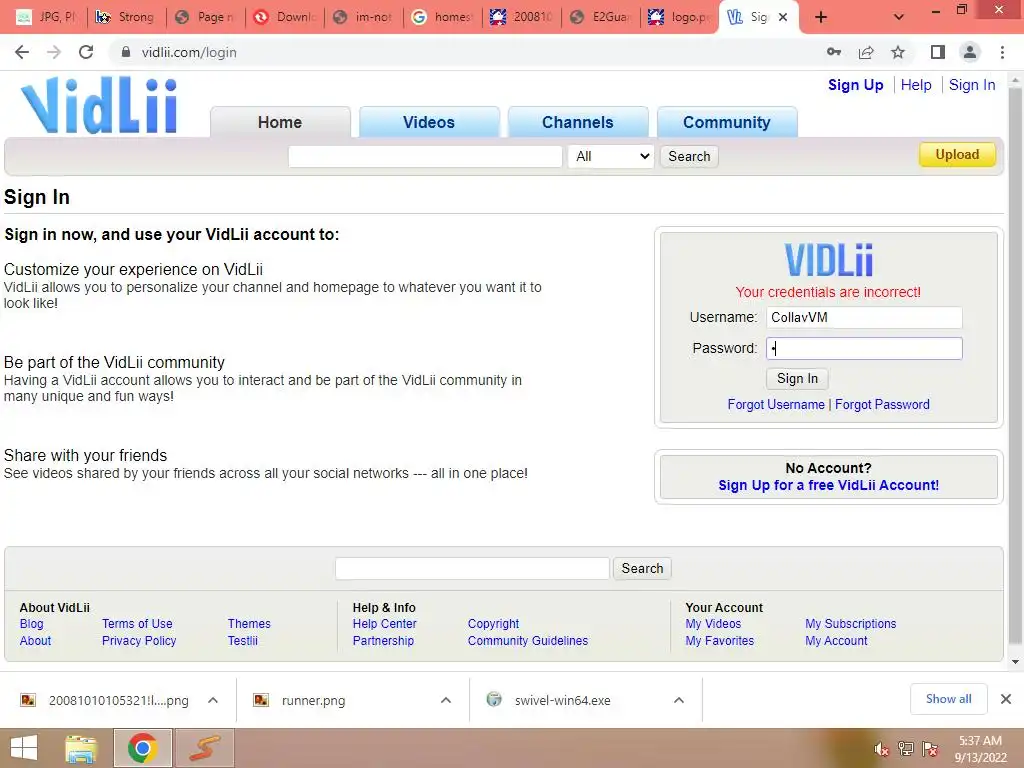
Task: Click the Sign Up link at top
Action: point(856,85)
